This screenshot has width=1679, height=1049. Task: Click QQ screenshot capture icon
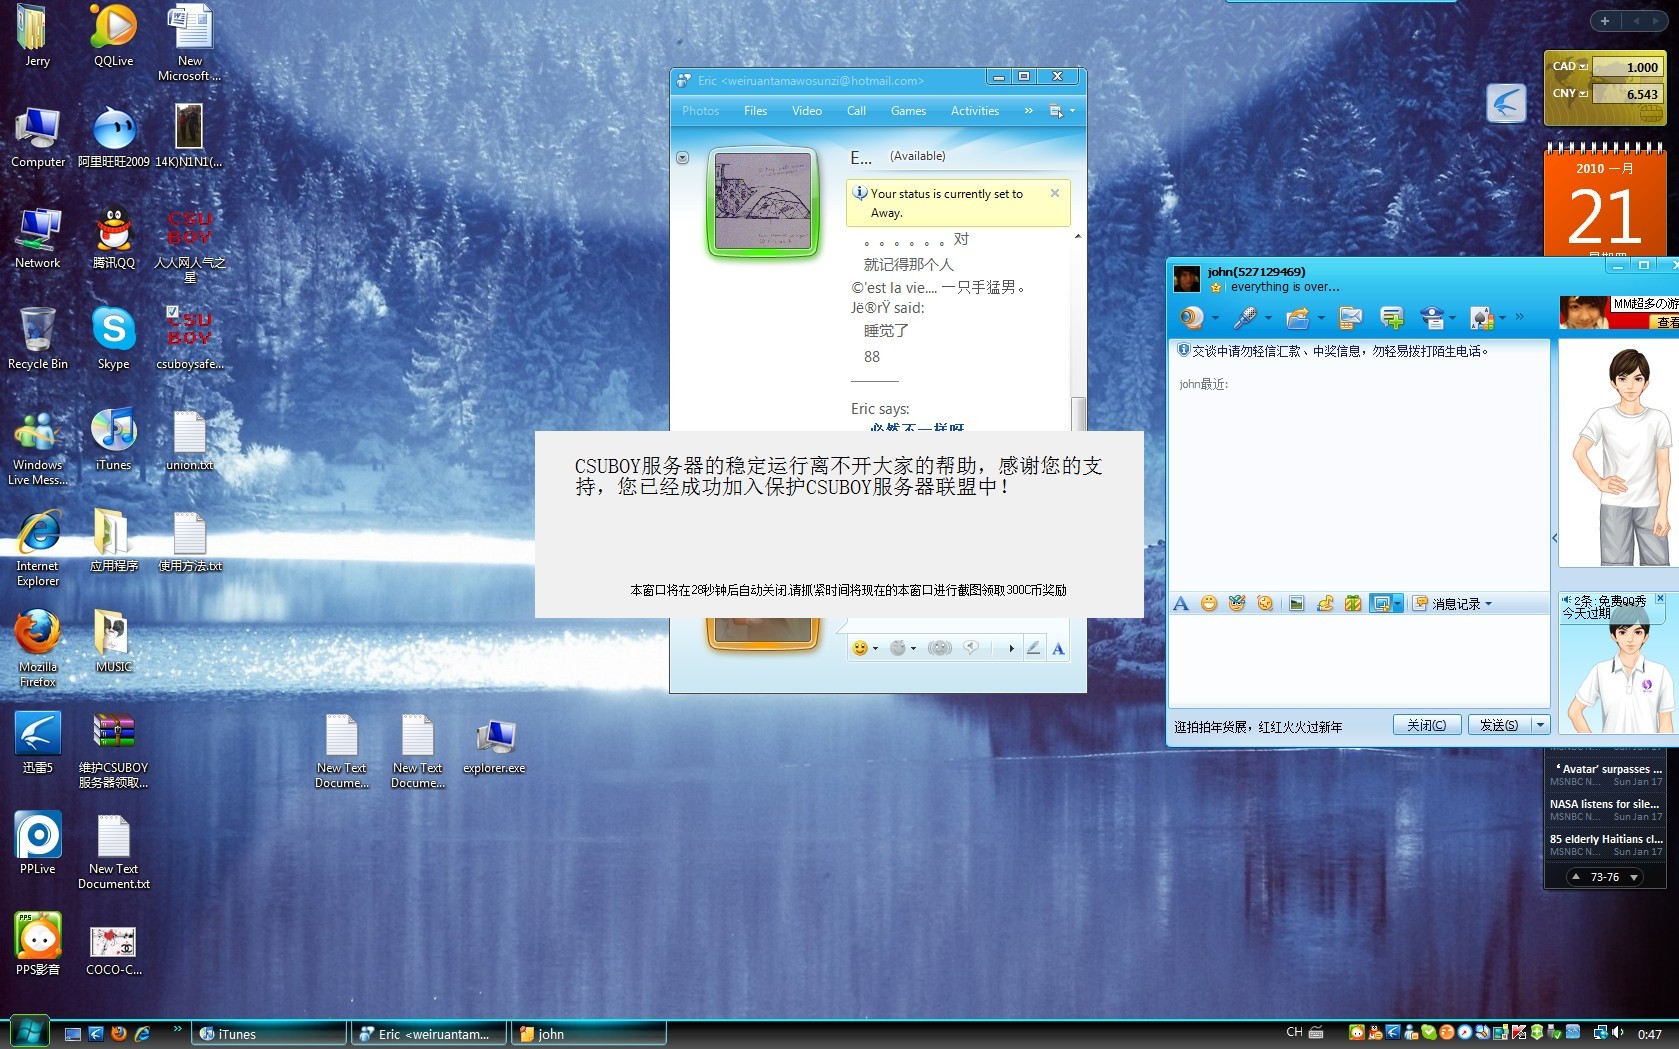coord(1381,603)
